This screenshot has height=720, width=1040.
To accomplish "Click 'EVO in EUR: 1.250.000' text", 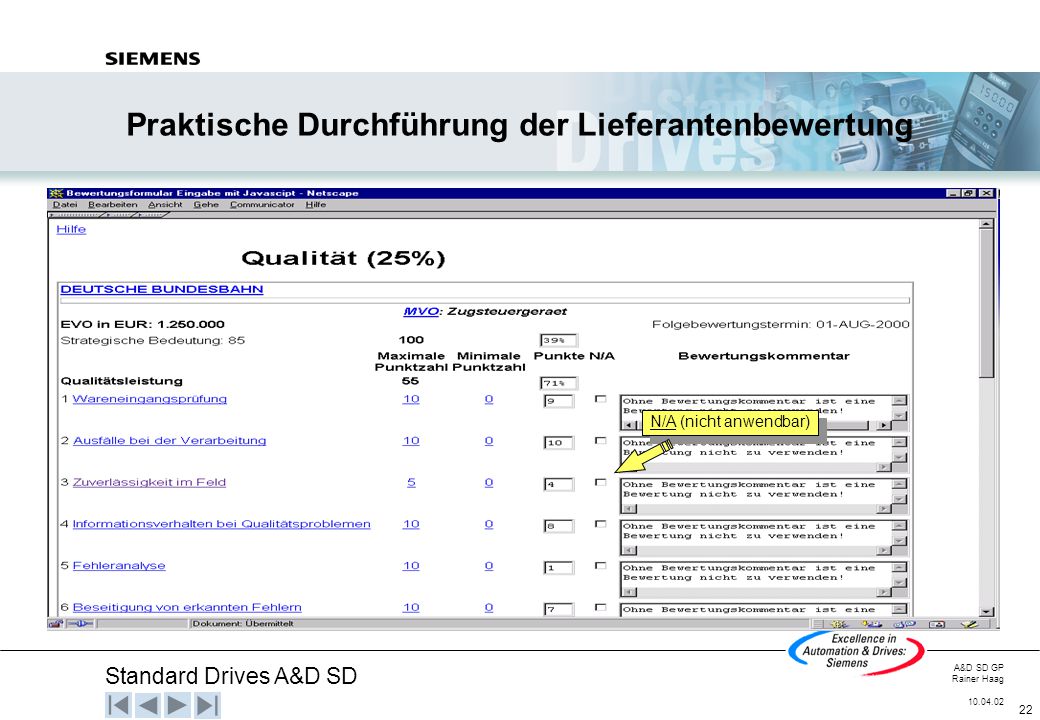I will click(143, 324).
